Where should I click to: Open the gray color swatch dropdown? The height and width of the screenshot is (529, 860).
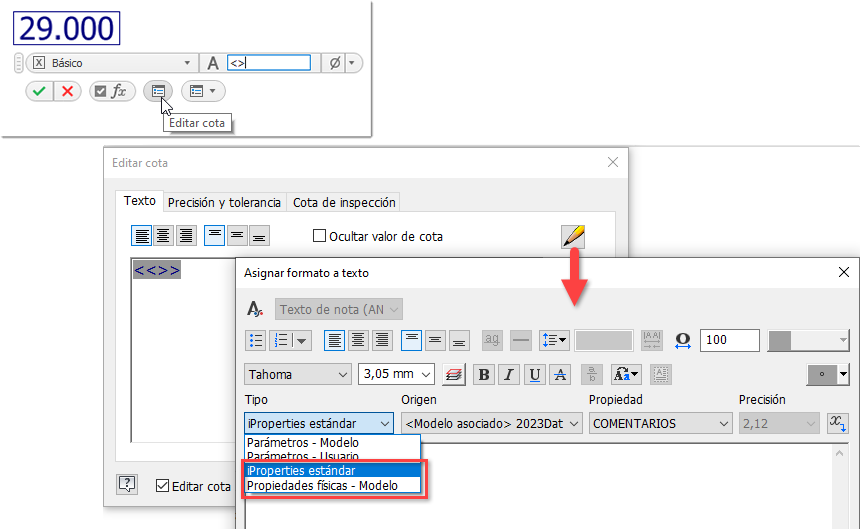(808, 340)
